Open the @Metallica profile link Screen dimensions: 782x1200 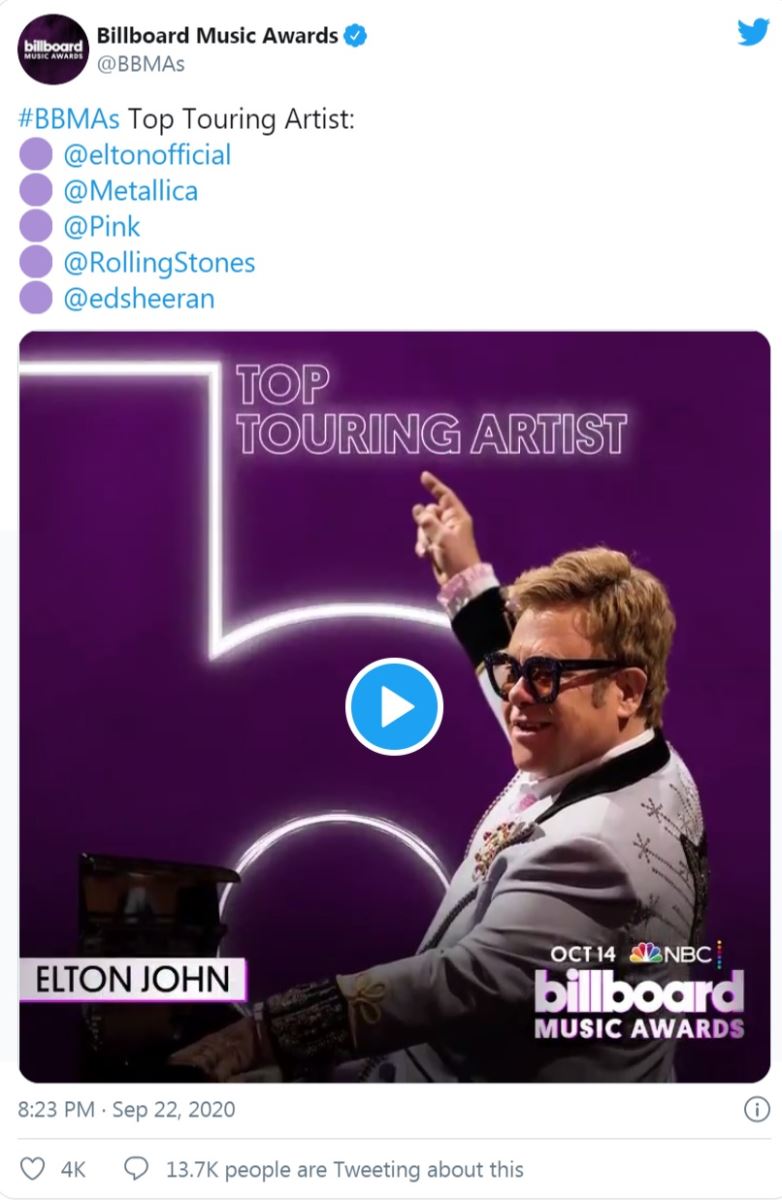[x=130, y=191]
